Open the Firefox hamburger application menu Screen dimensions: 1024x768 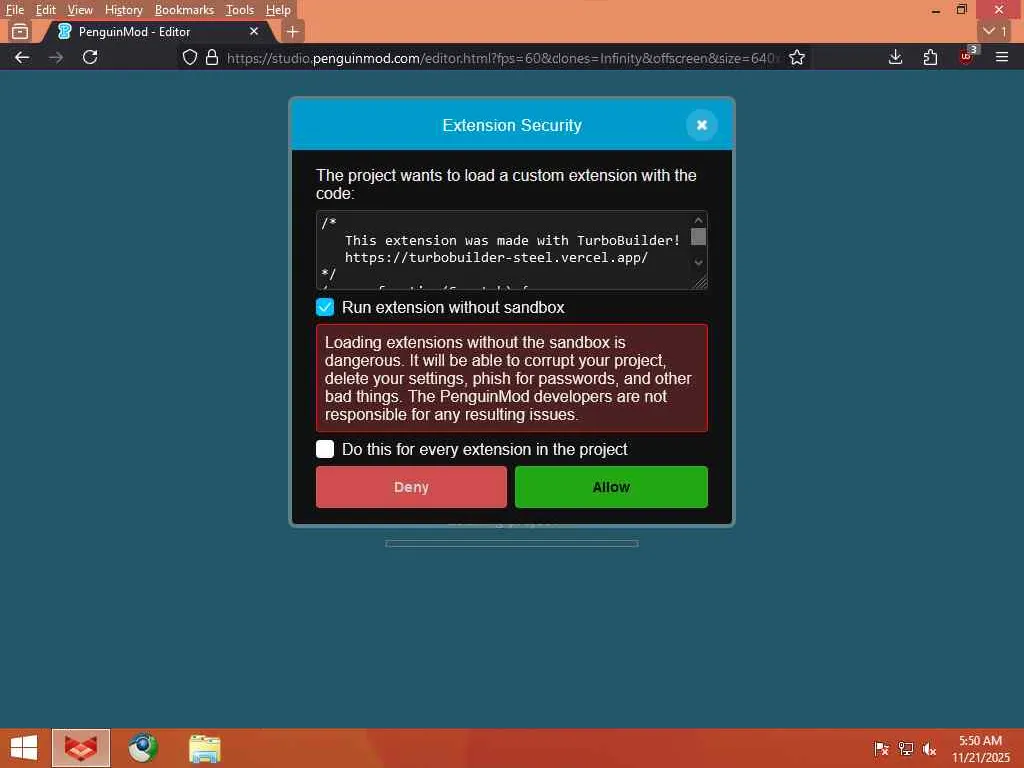1002,57
